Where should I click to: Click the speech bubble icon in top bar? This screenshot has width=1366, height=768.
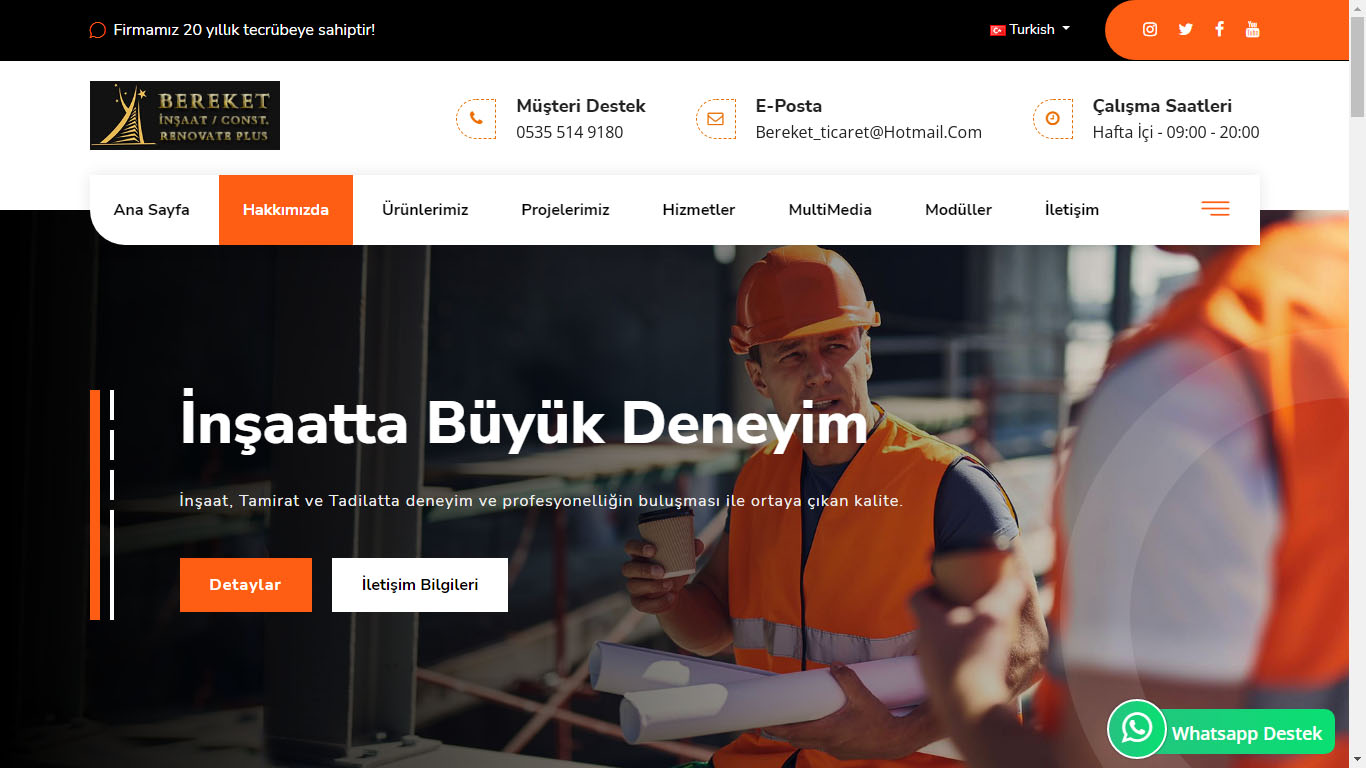[x=97, y=30]
